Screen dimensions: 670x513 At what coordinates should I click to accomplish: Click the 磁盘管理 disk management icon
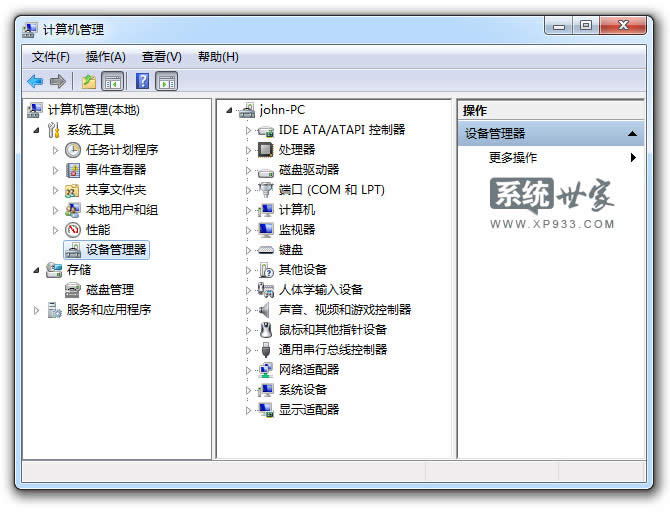(73, 290)
